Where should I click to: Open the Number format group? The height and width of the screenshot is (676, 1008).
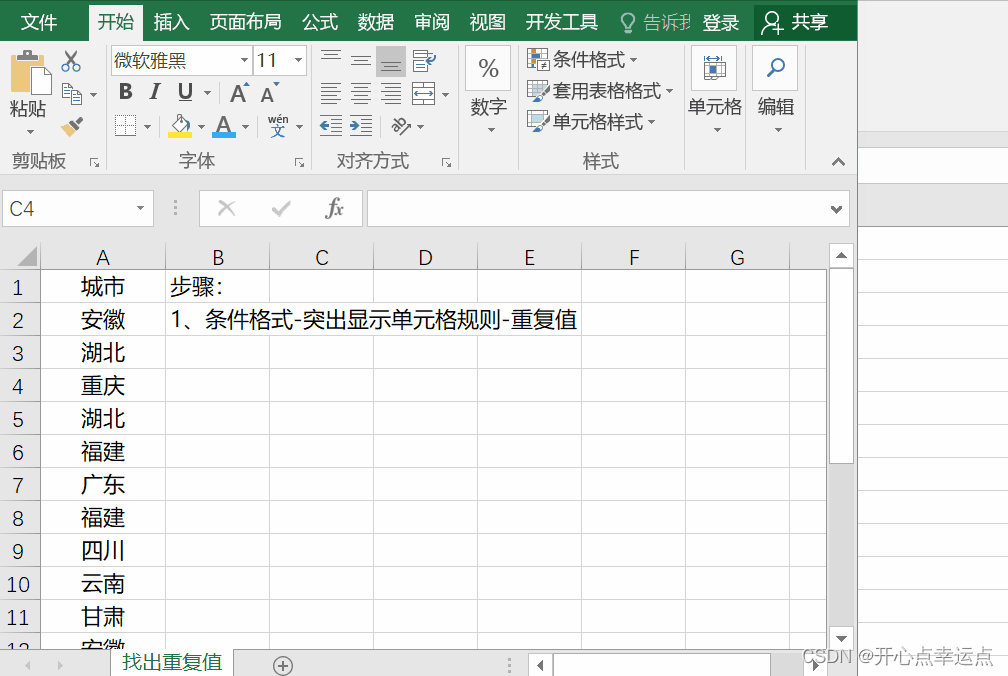point(489,89)
